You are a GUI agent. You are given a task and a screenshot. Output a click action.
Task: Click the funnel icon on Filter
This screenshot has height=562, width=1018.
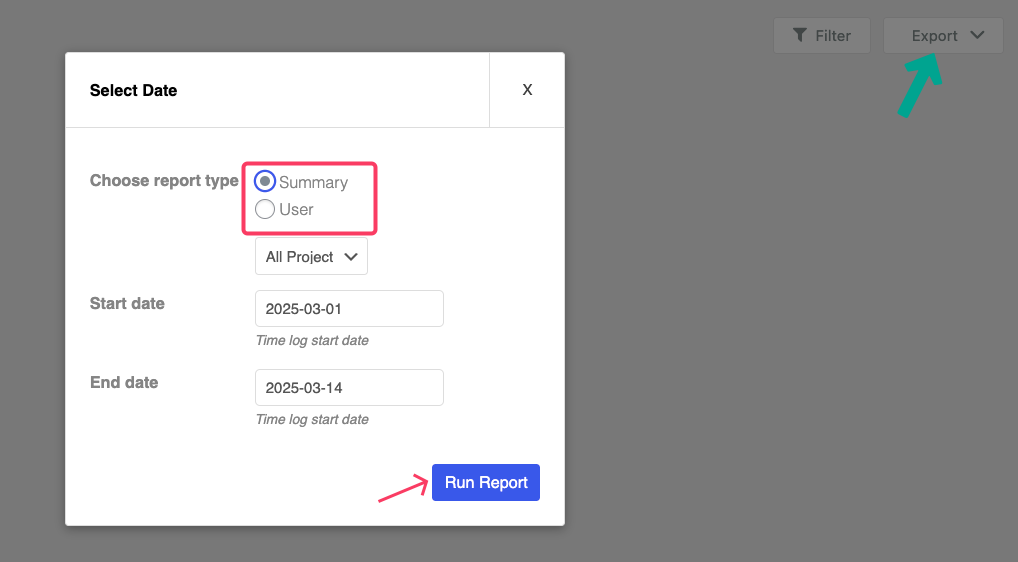[800, 35]
